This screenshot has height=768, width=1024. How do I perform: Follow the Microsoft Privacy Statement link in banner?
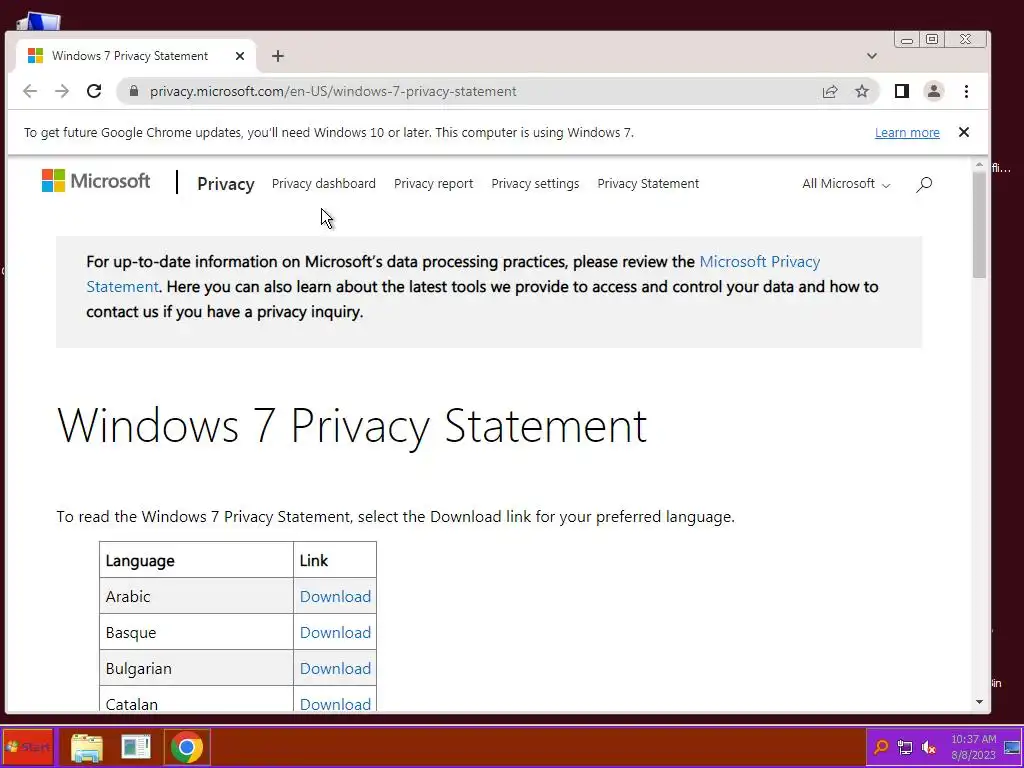click(760, 262)
